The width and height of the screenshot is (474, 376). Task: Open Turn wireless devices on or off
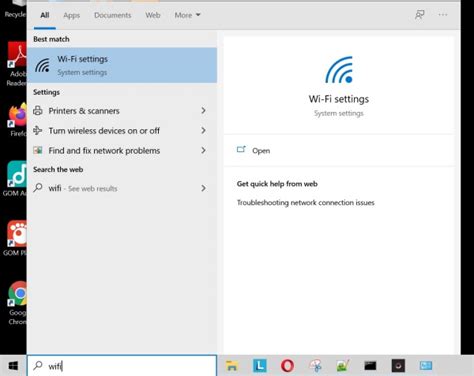(x=122, y=131)
